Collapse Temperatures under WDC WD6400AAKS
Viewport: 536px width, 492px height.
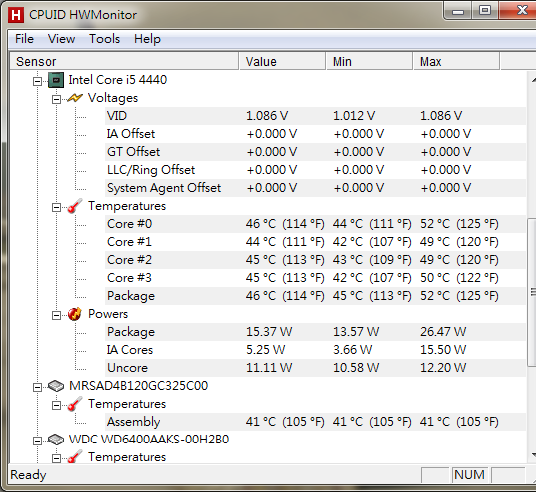56,458
